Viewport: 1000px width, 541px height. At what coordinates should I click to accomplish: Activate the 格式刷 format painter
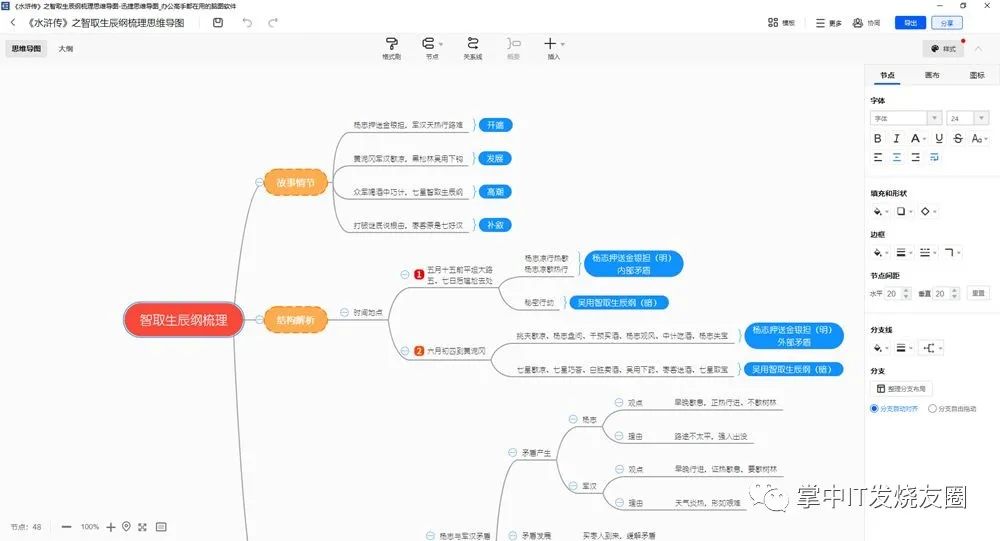(392, 48)
